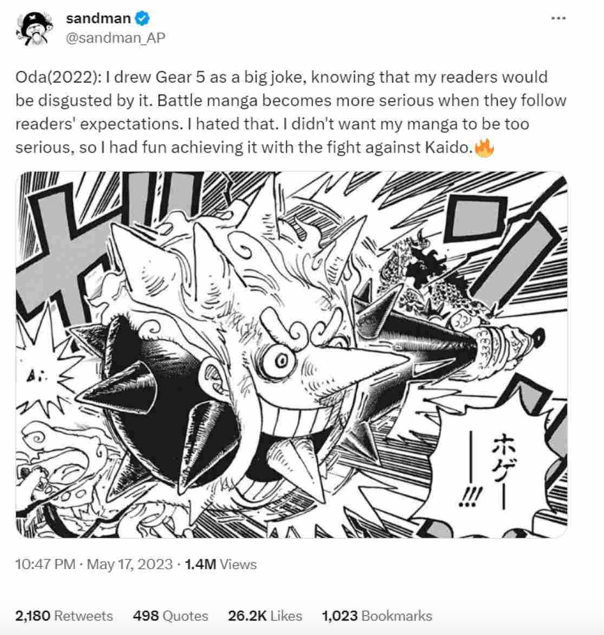604x635 pixels.
Task: Click the 10:47 PM timestamp
Action: pyautogui.click(x=45, y=564)
